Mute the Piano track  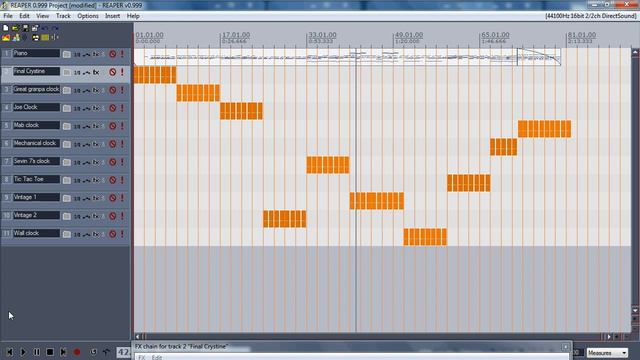113,54
